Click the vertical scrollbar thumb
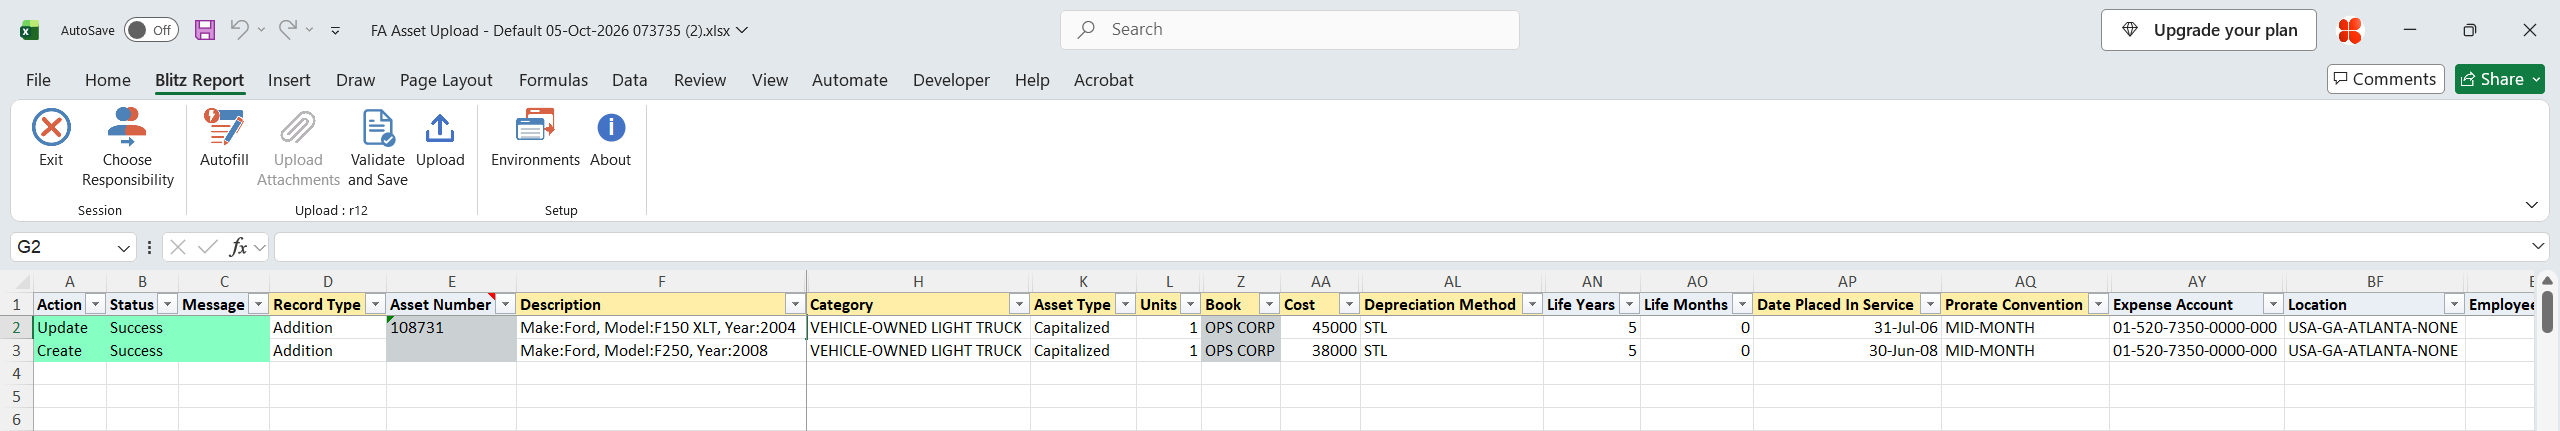The width and height of the screenshot is (2560, 431). 2547,311
